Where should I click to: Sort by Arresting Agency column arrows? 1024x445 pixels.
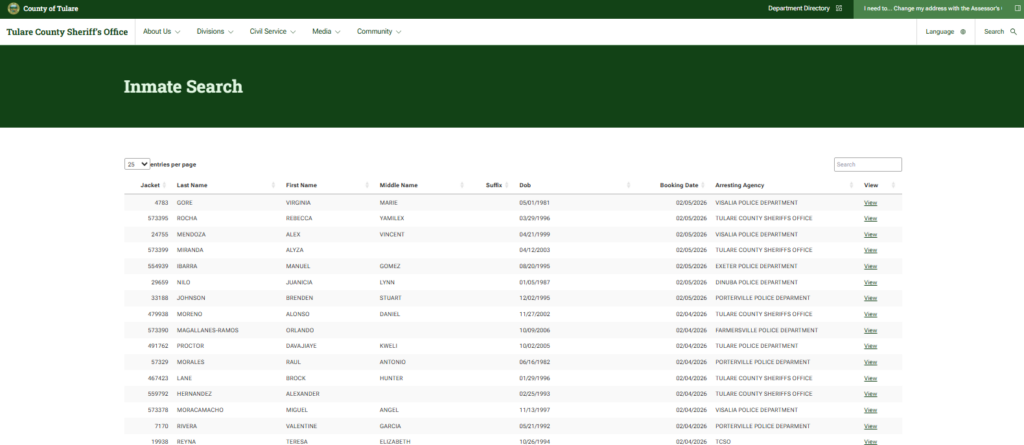852,185
